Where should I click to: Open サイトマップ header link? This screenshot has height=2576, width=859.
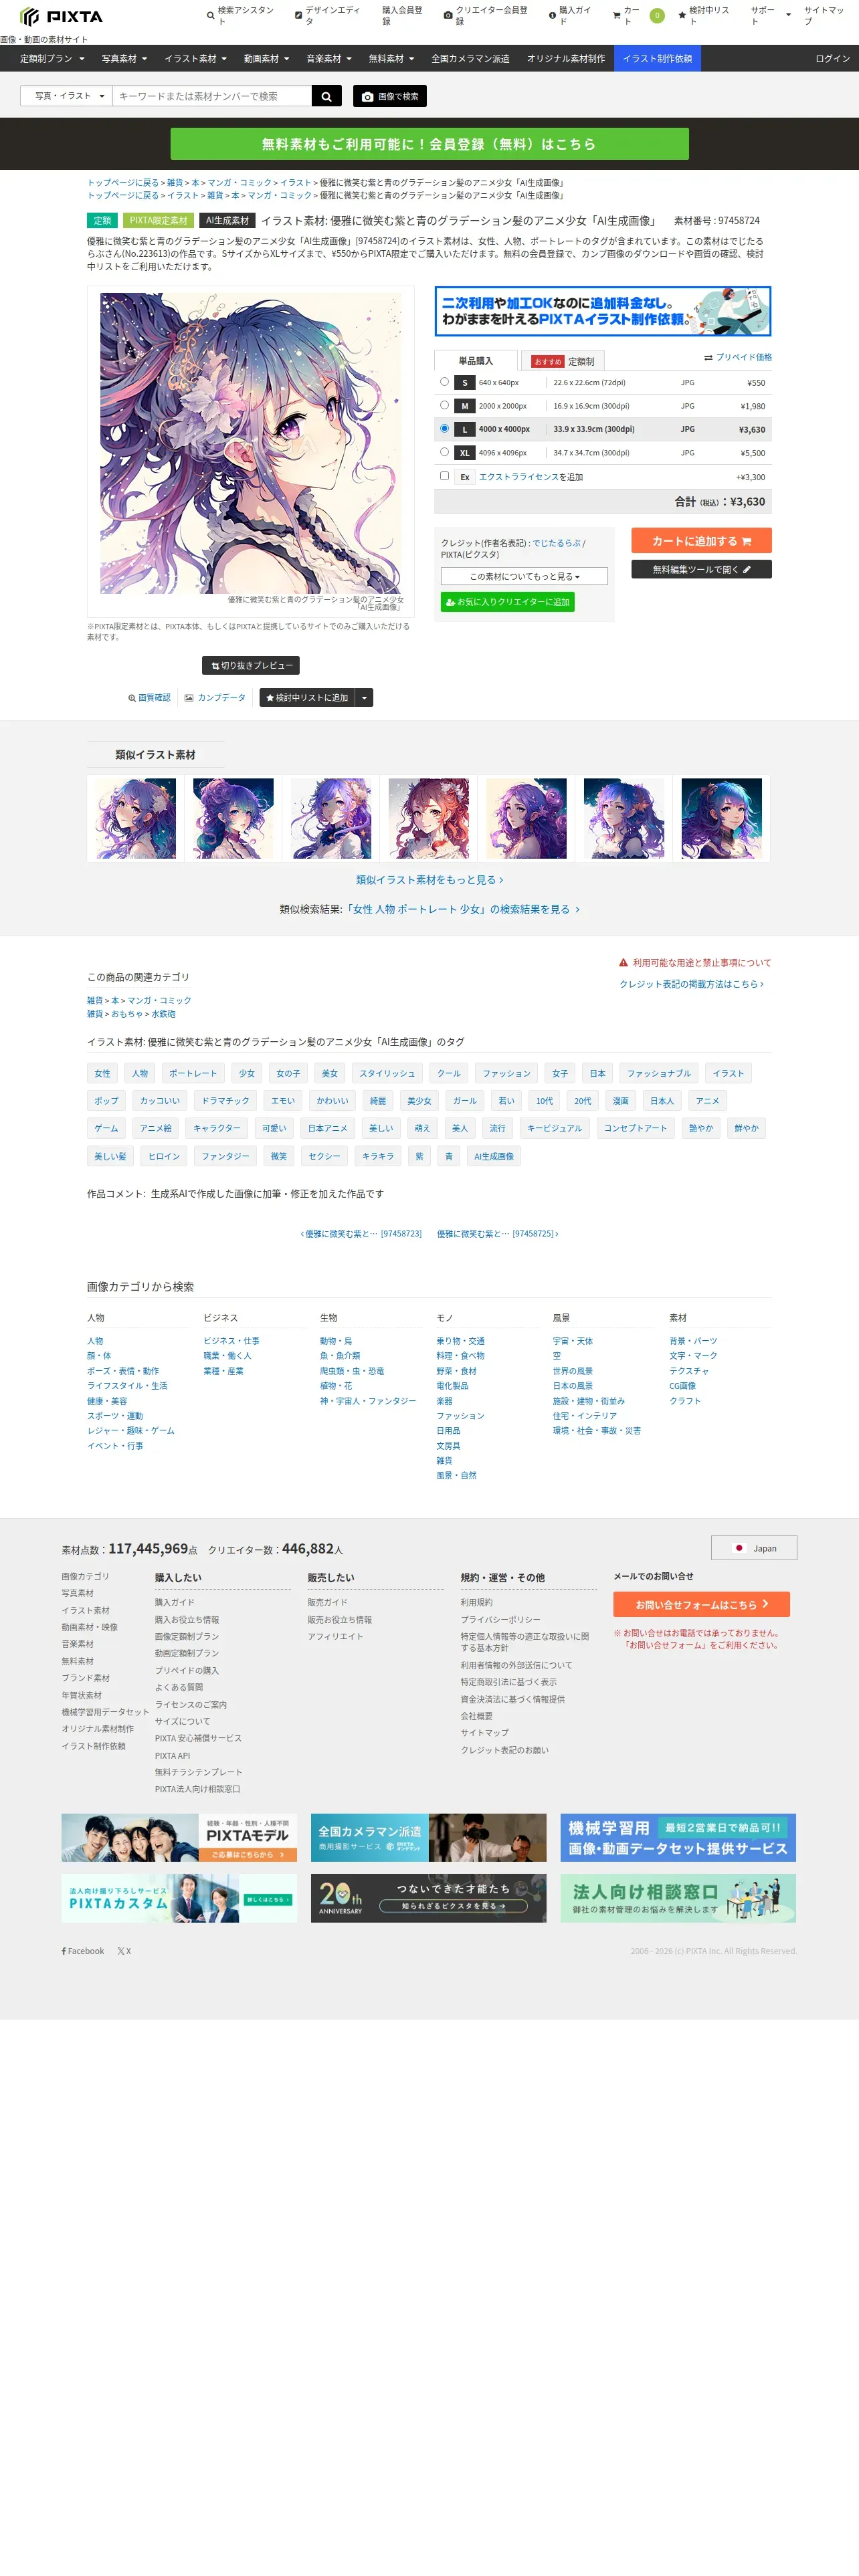point(824,16)
